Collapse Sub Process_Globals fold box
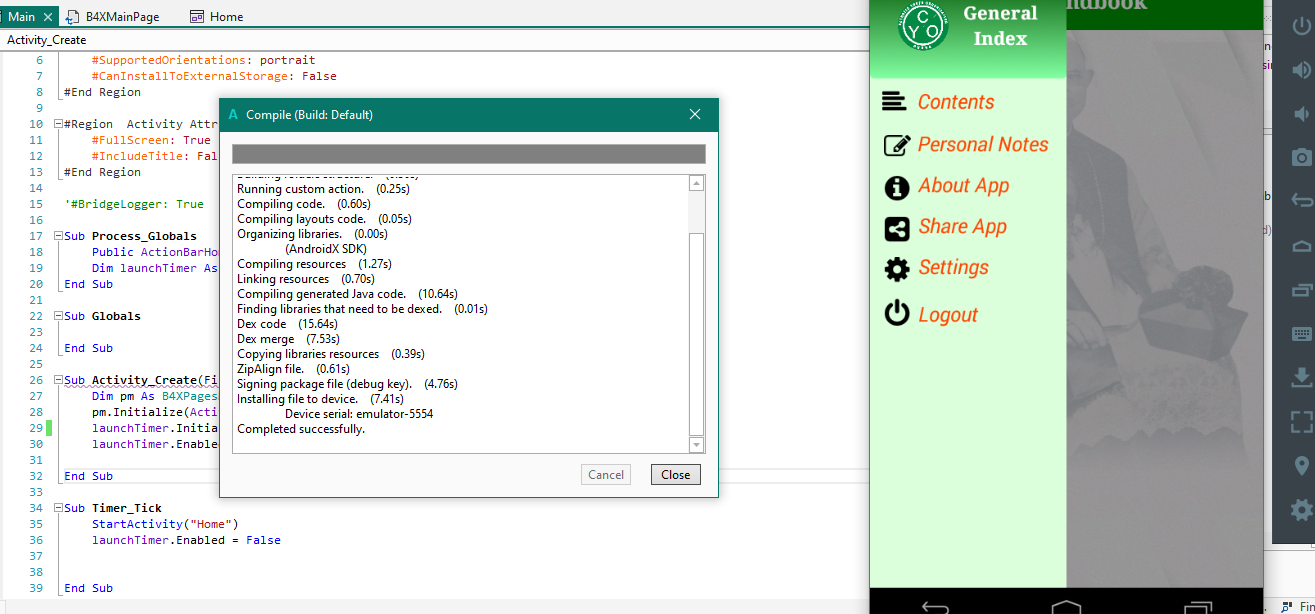Screen dimensions: 1315x614 click(x=58, y=236)
